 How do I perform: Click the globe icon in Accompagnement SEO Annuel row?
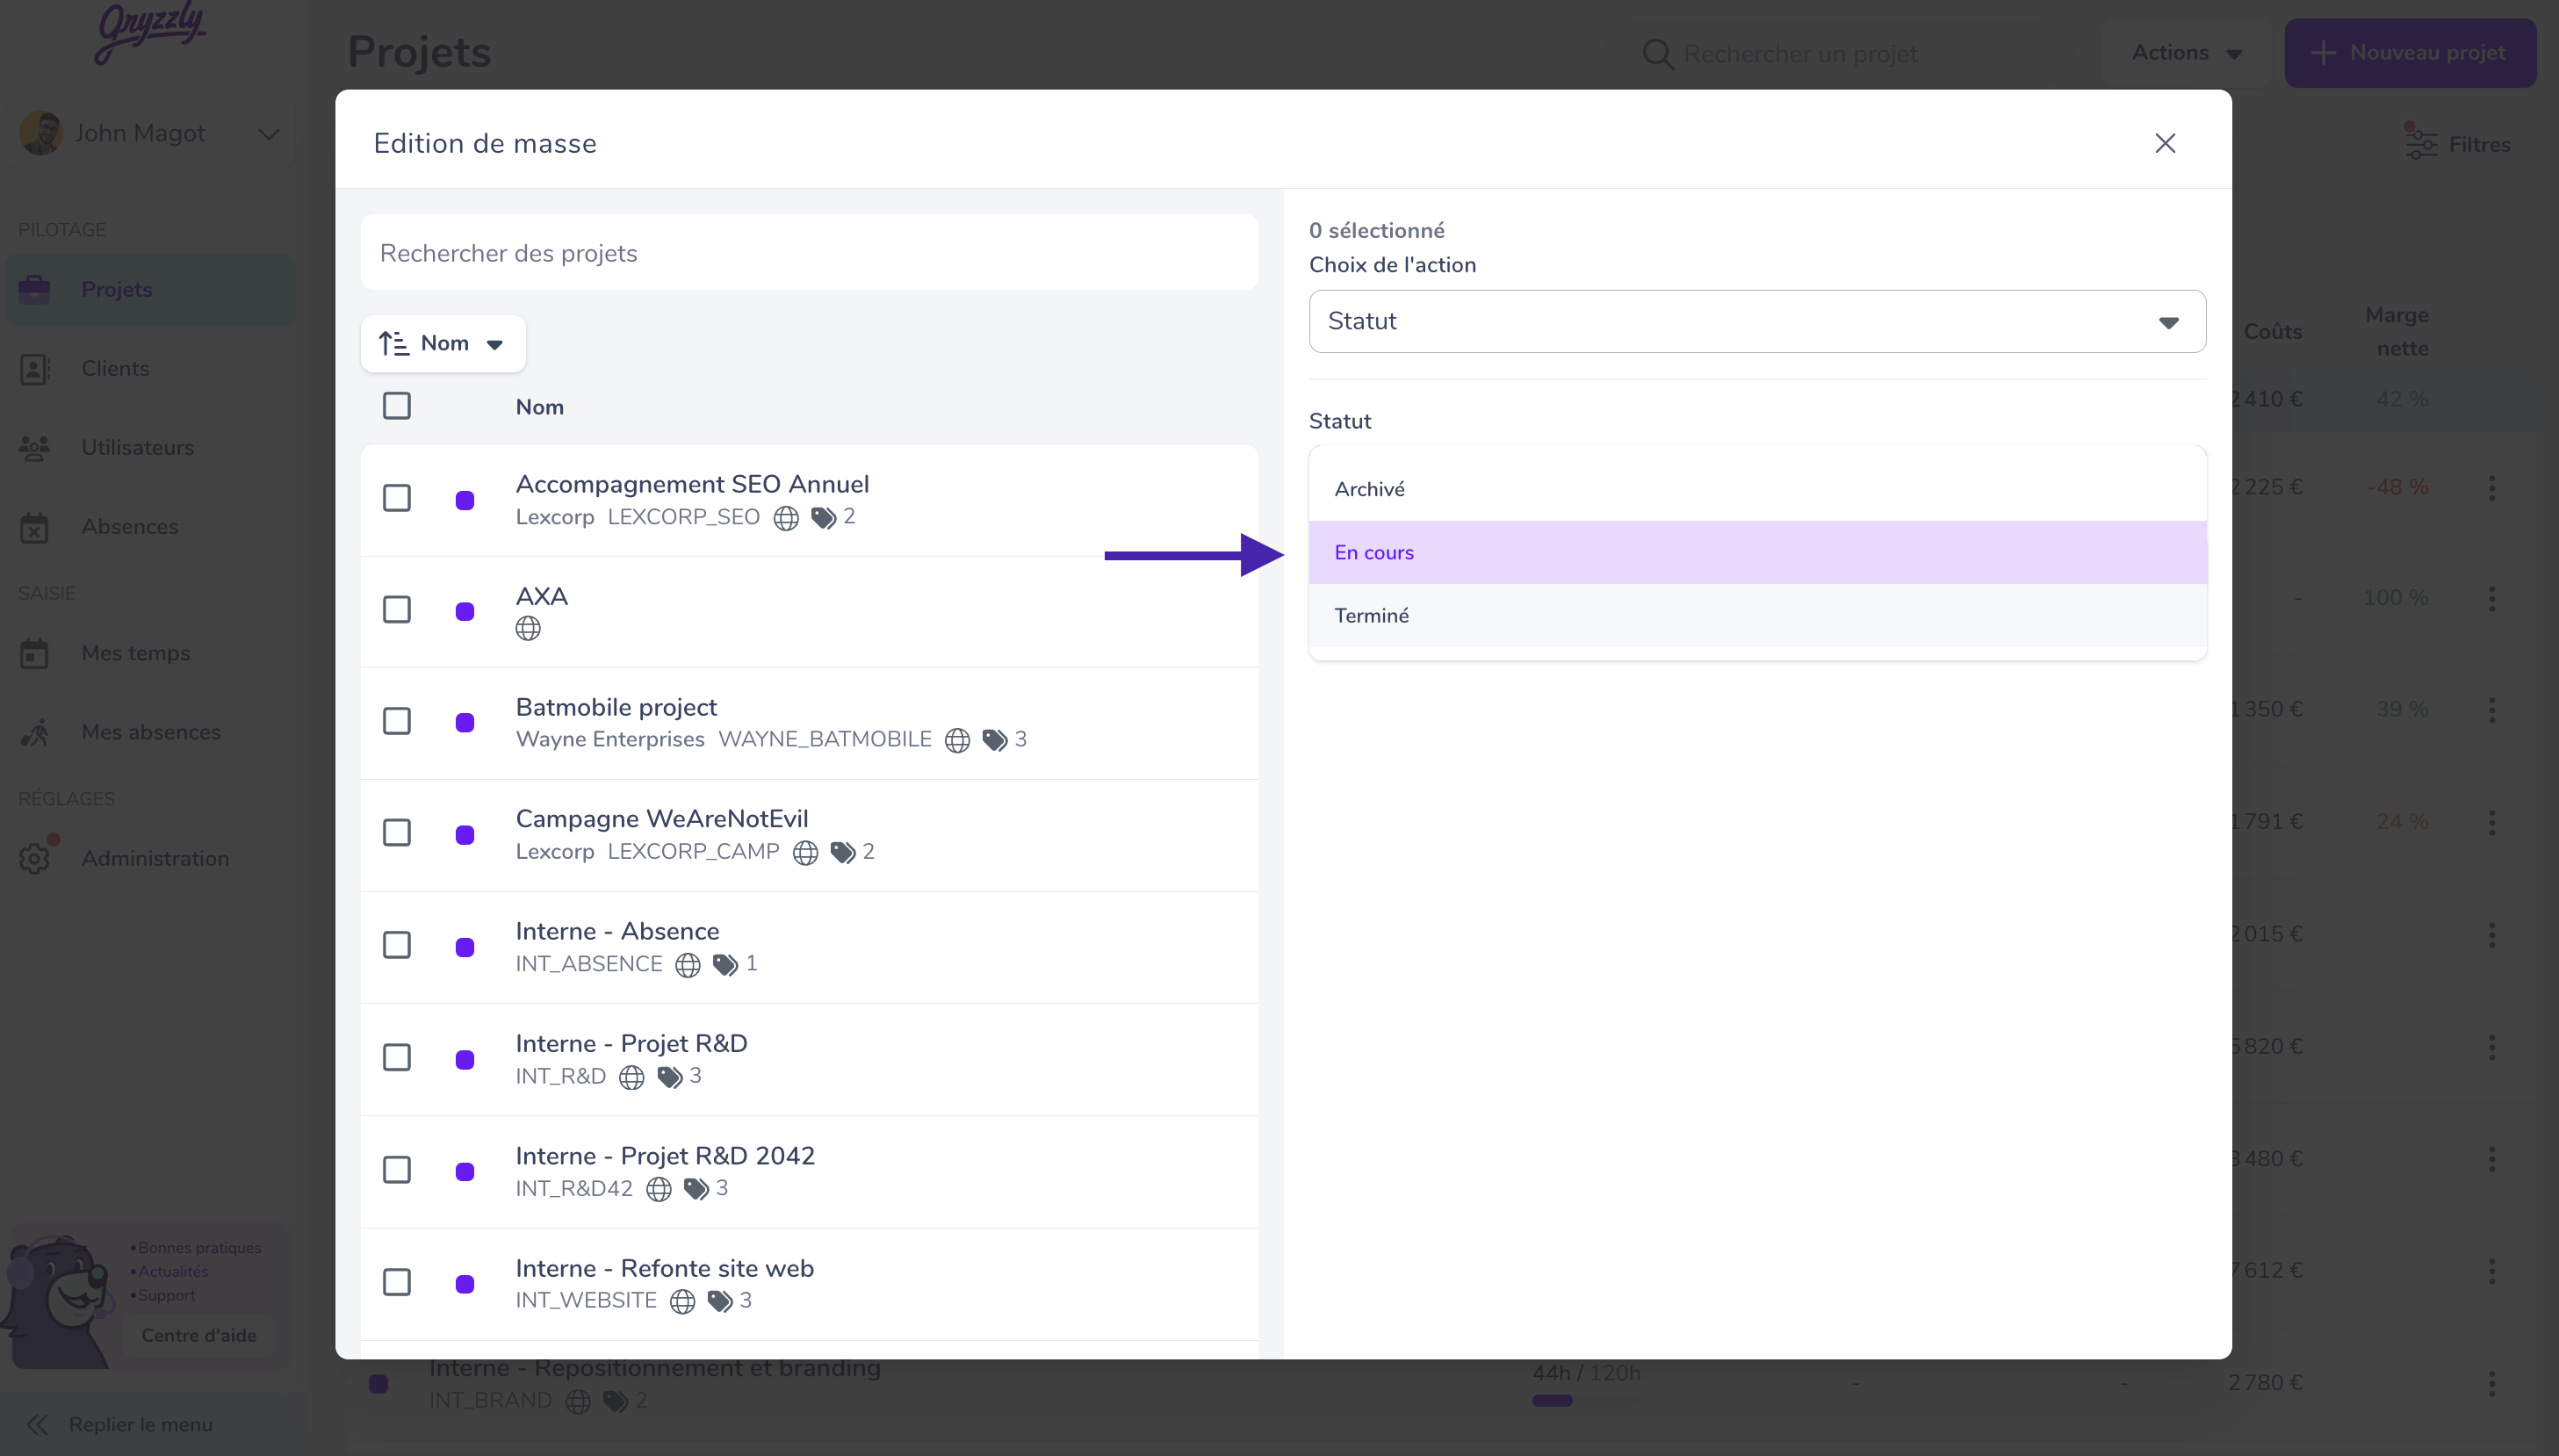pyautogui.click(x=786, y=518)
